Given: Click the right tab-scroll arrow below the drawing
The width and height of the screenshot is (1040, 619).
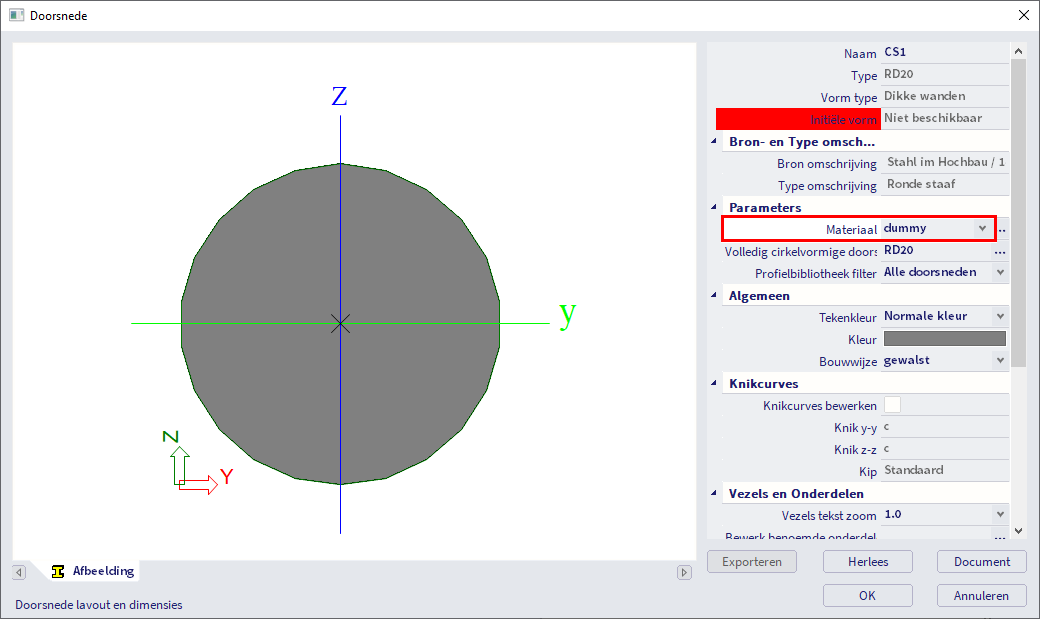Looking at the screenshot, I should (x=684, y=571).
